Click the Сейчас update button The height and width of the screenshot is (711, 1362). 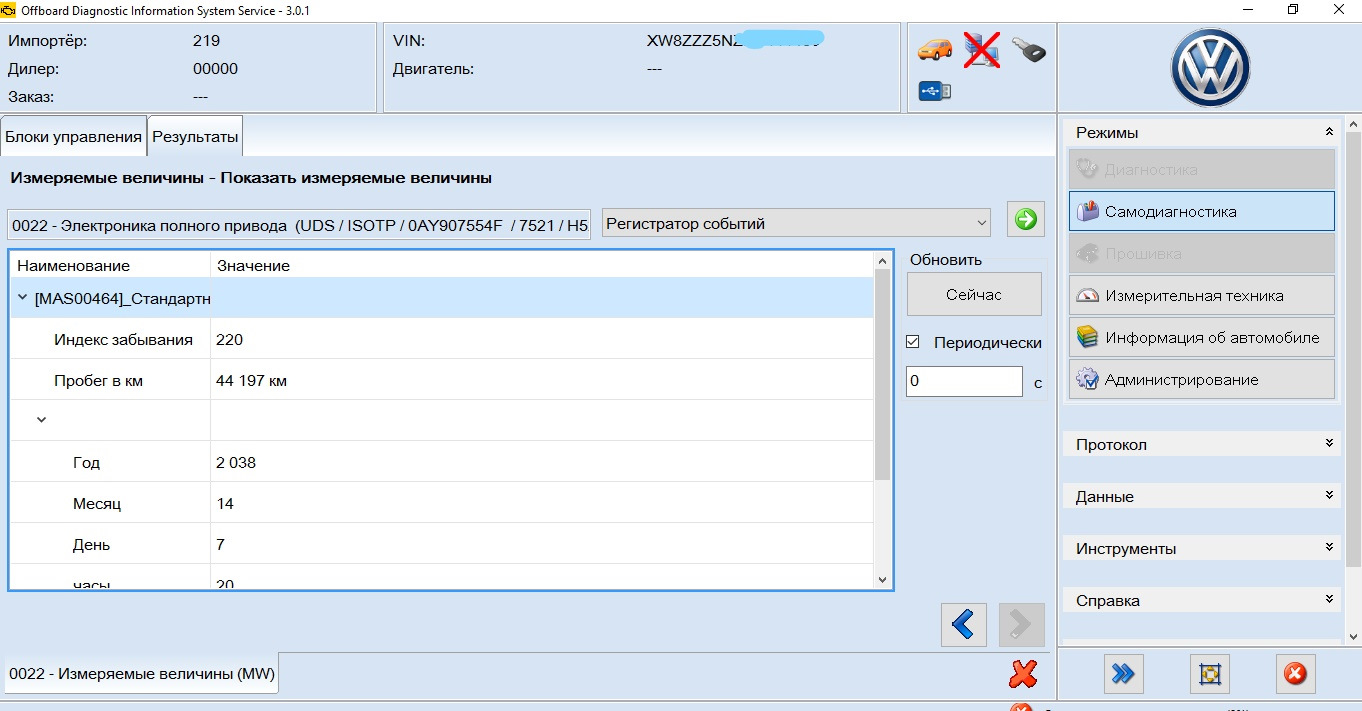pyautogui.click(x=974, y=294)
